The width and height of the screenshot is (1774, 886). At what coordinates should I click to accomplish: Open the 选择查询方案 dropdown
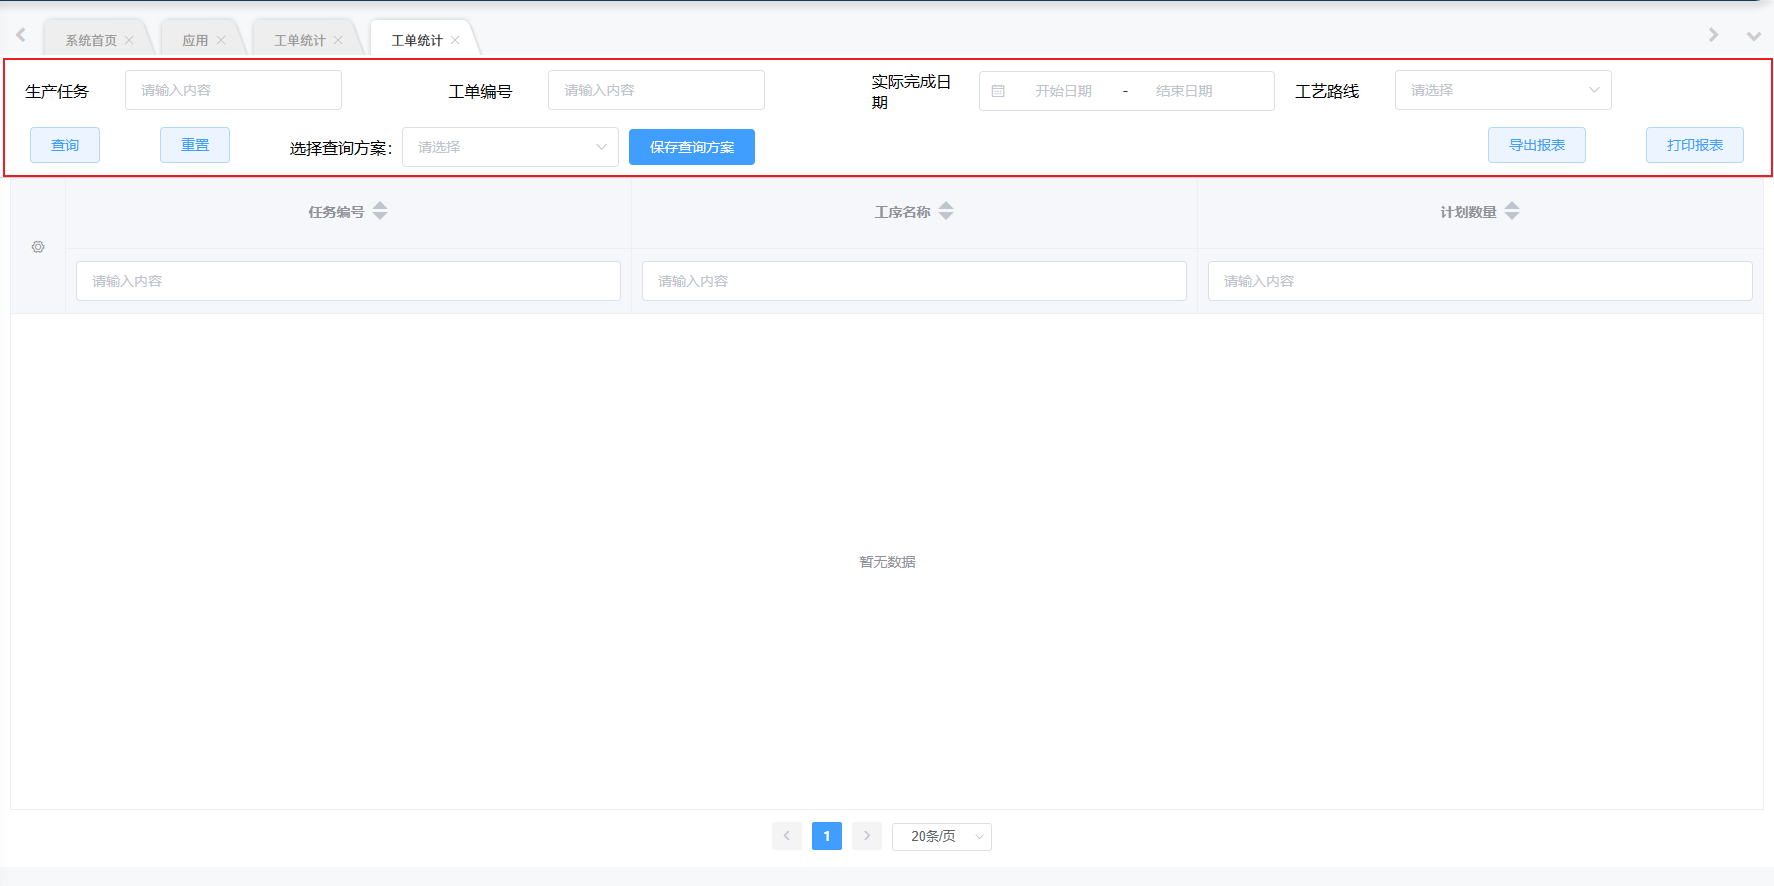pyautogui.click(x=510, y=147)
